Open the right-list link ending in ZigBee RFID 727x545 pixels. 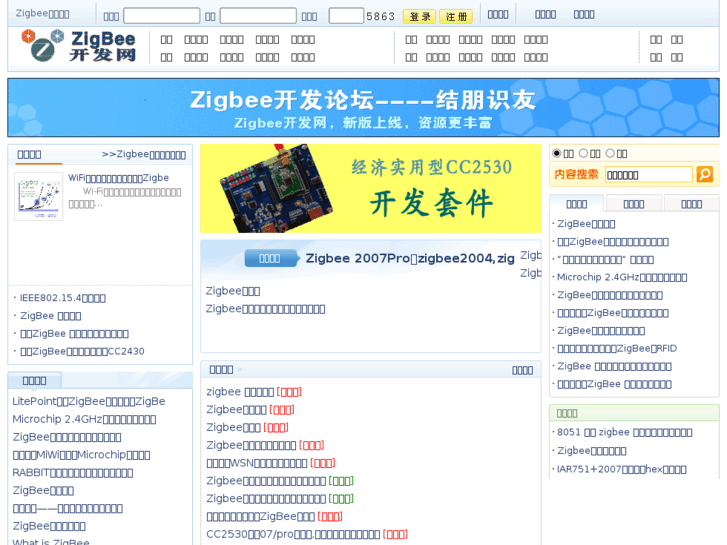(617, 348)
